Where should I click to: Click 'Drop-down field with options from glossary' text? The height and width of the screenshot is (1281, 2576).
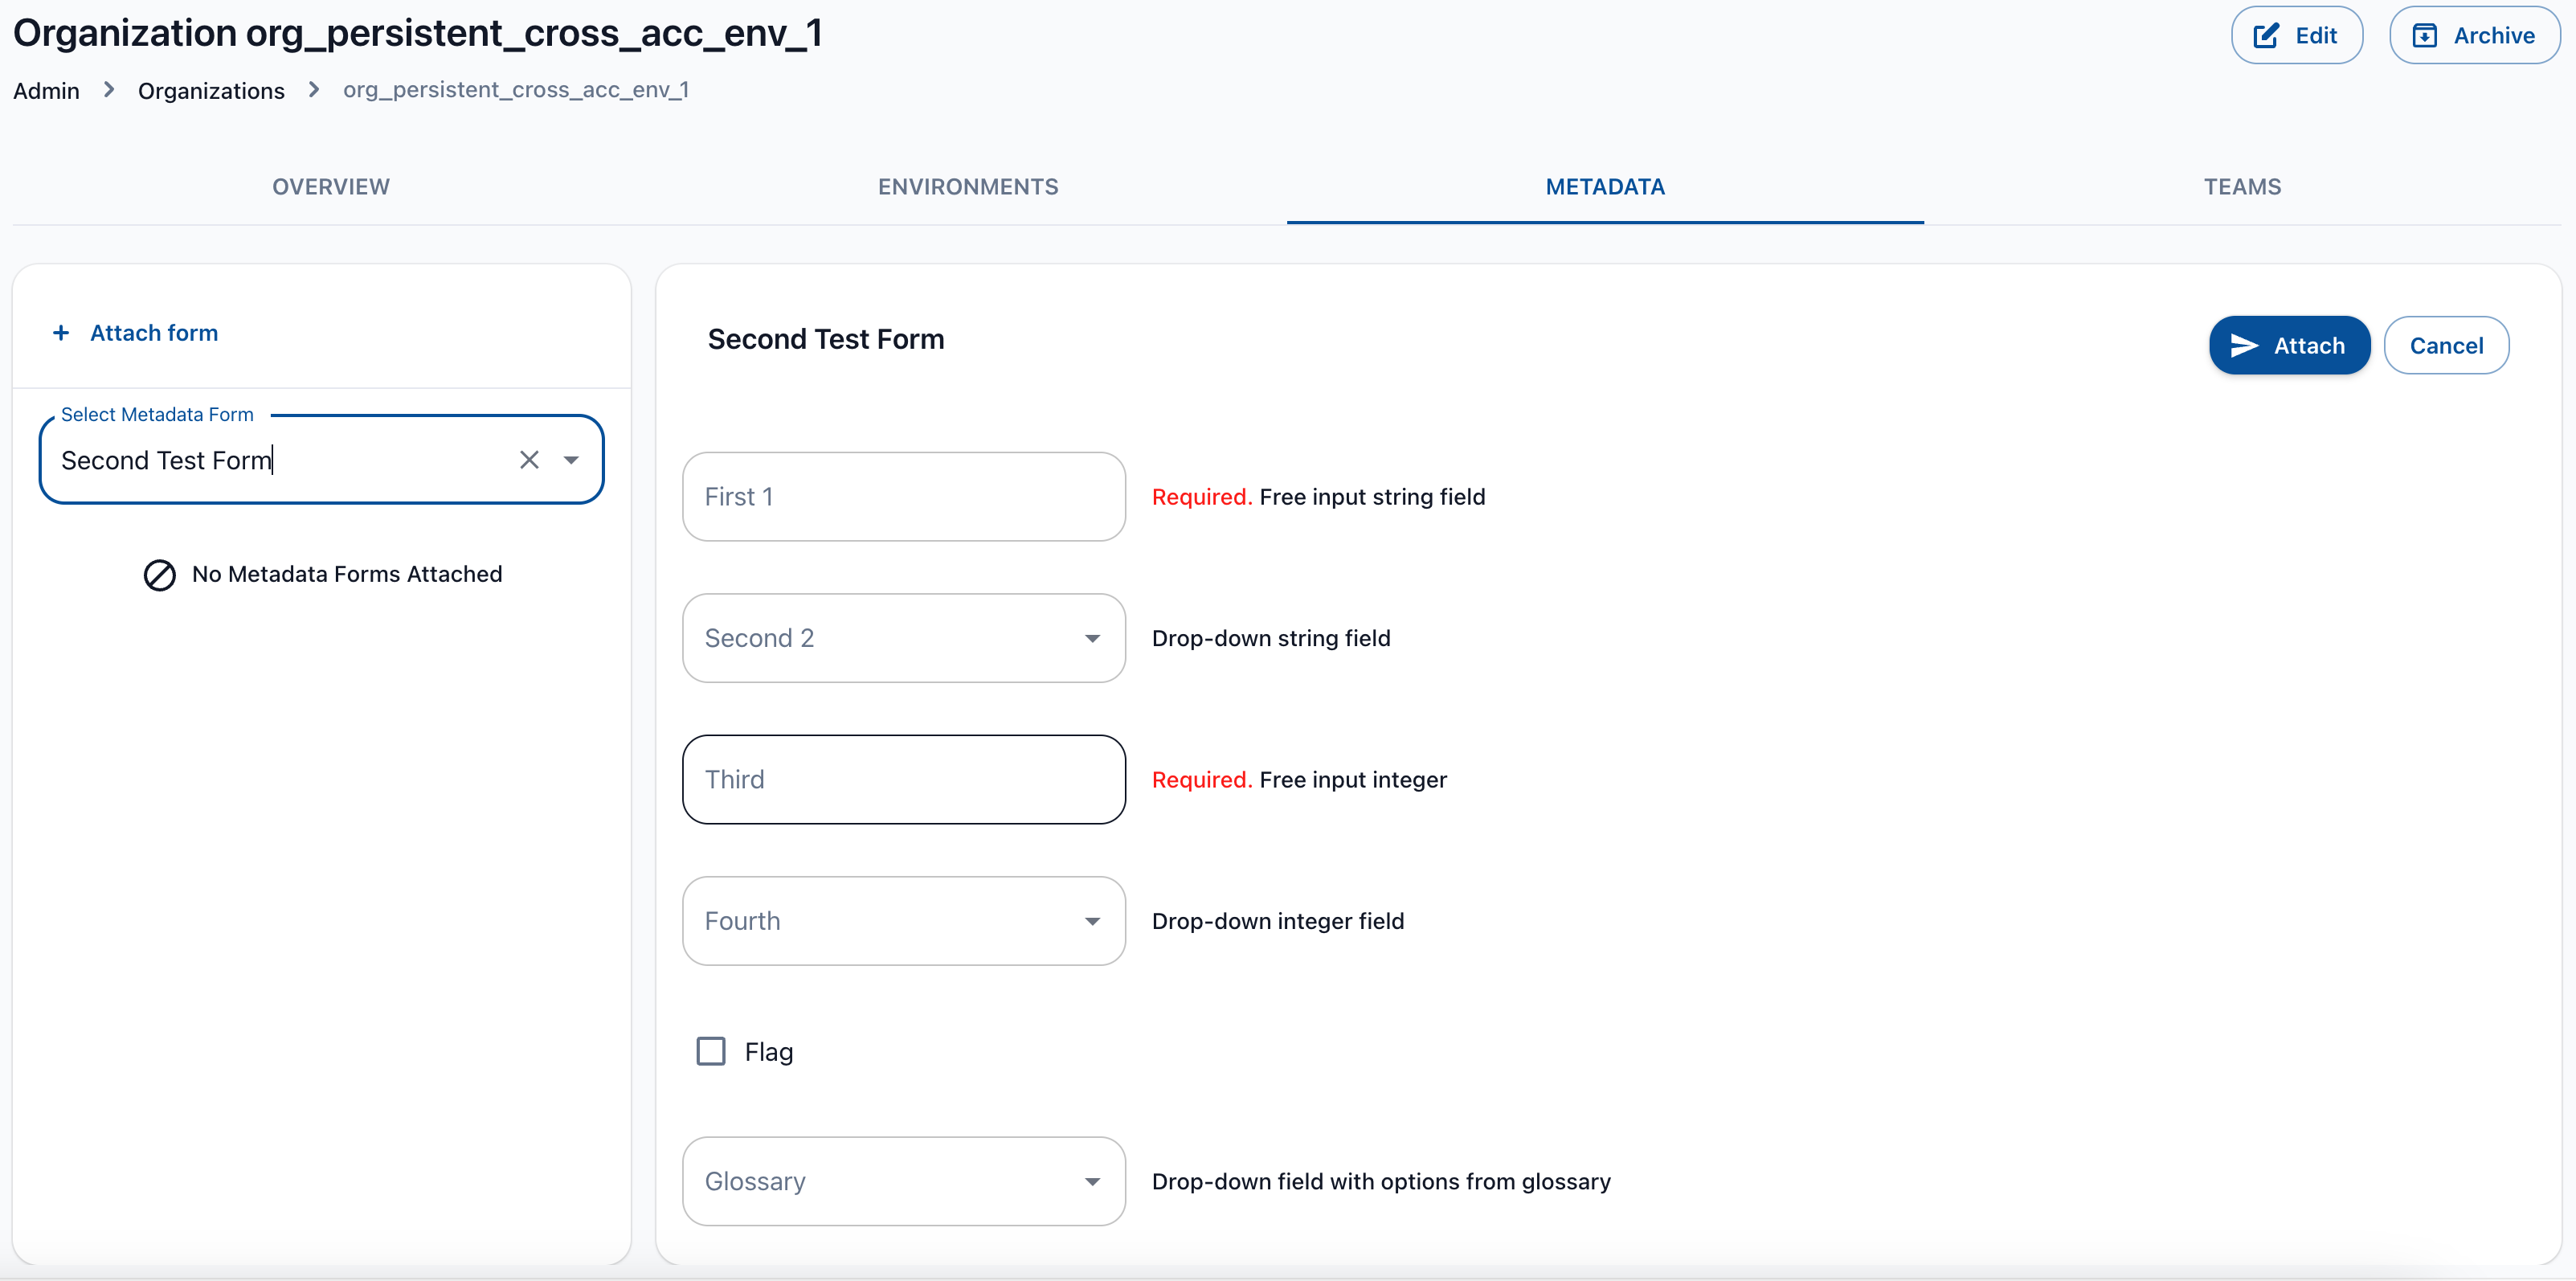(1381, 1181)
